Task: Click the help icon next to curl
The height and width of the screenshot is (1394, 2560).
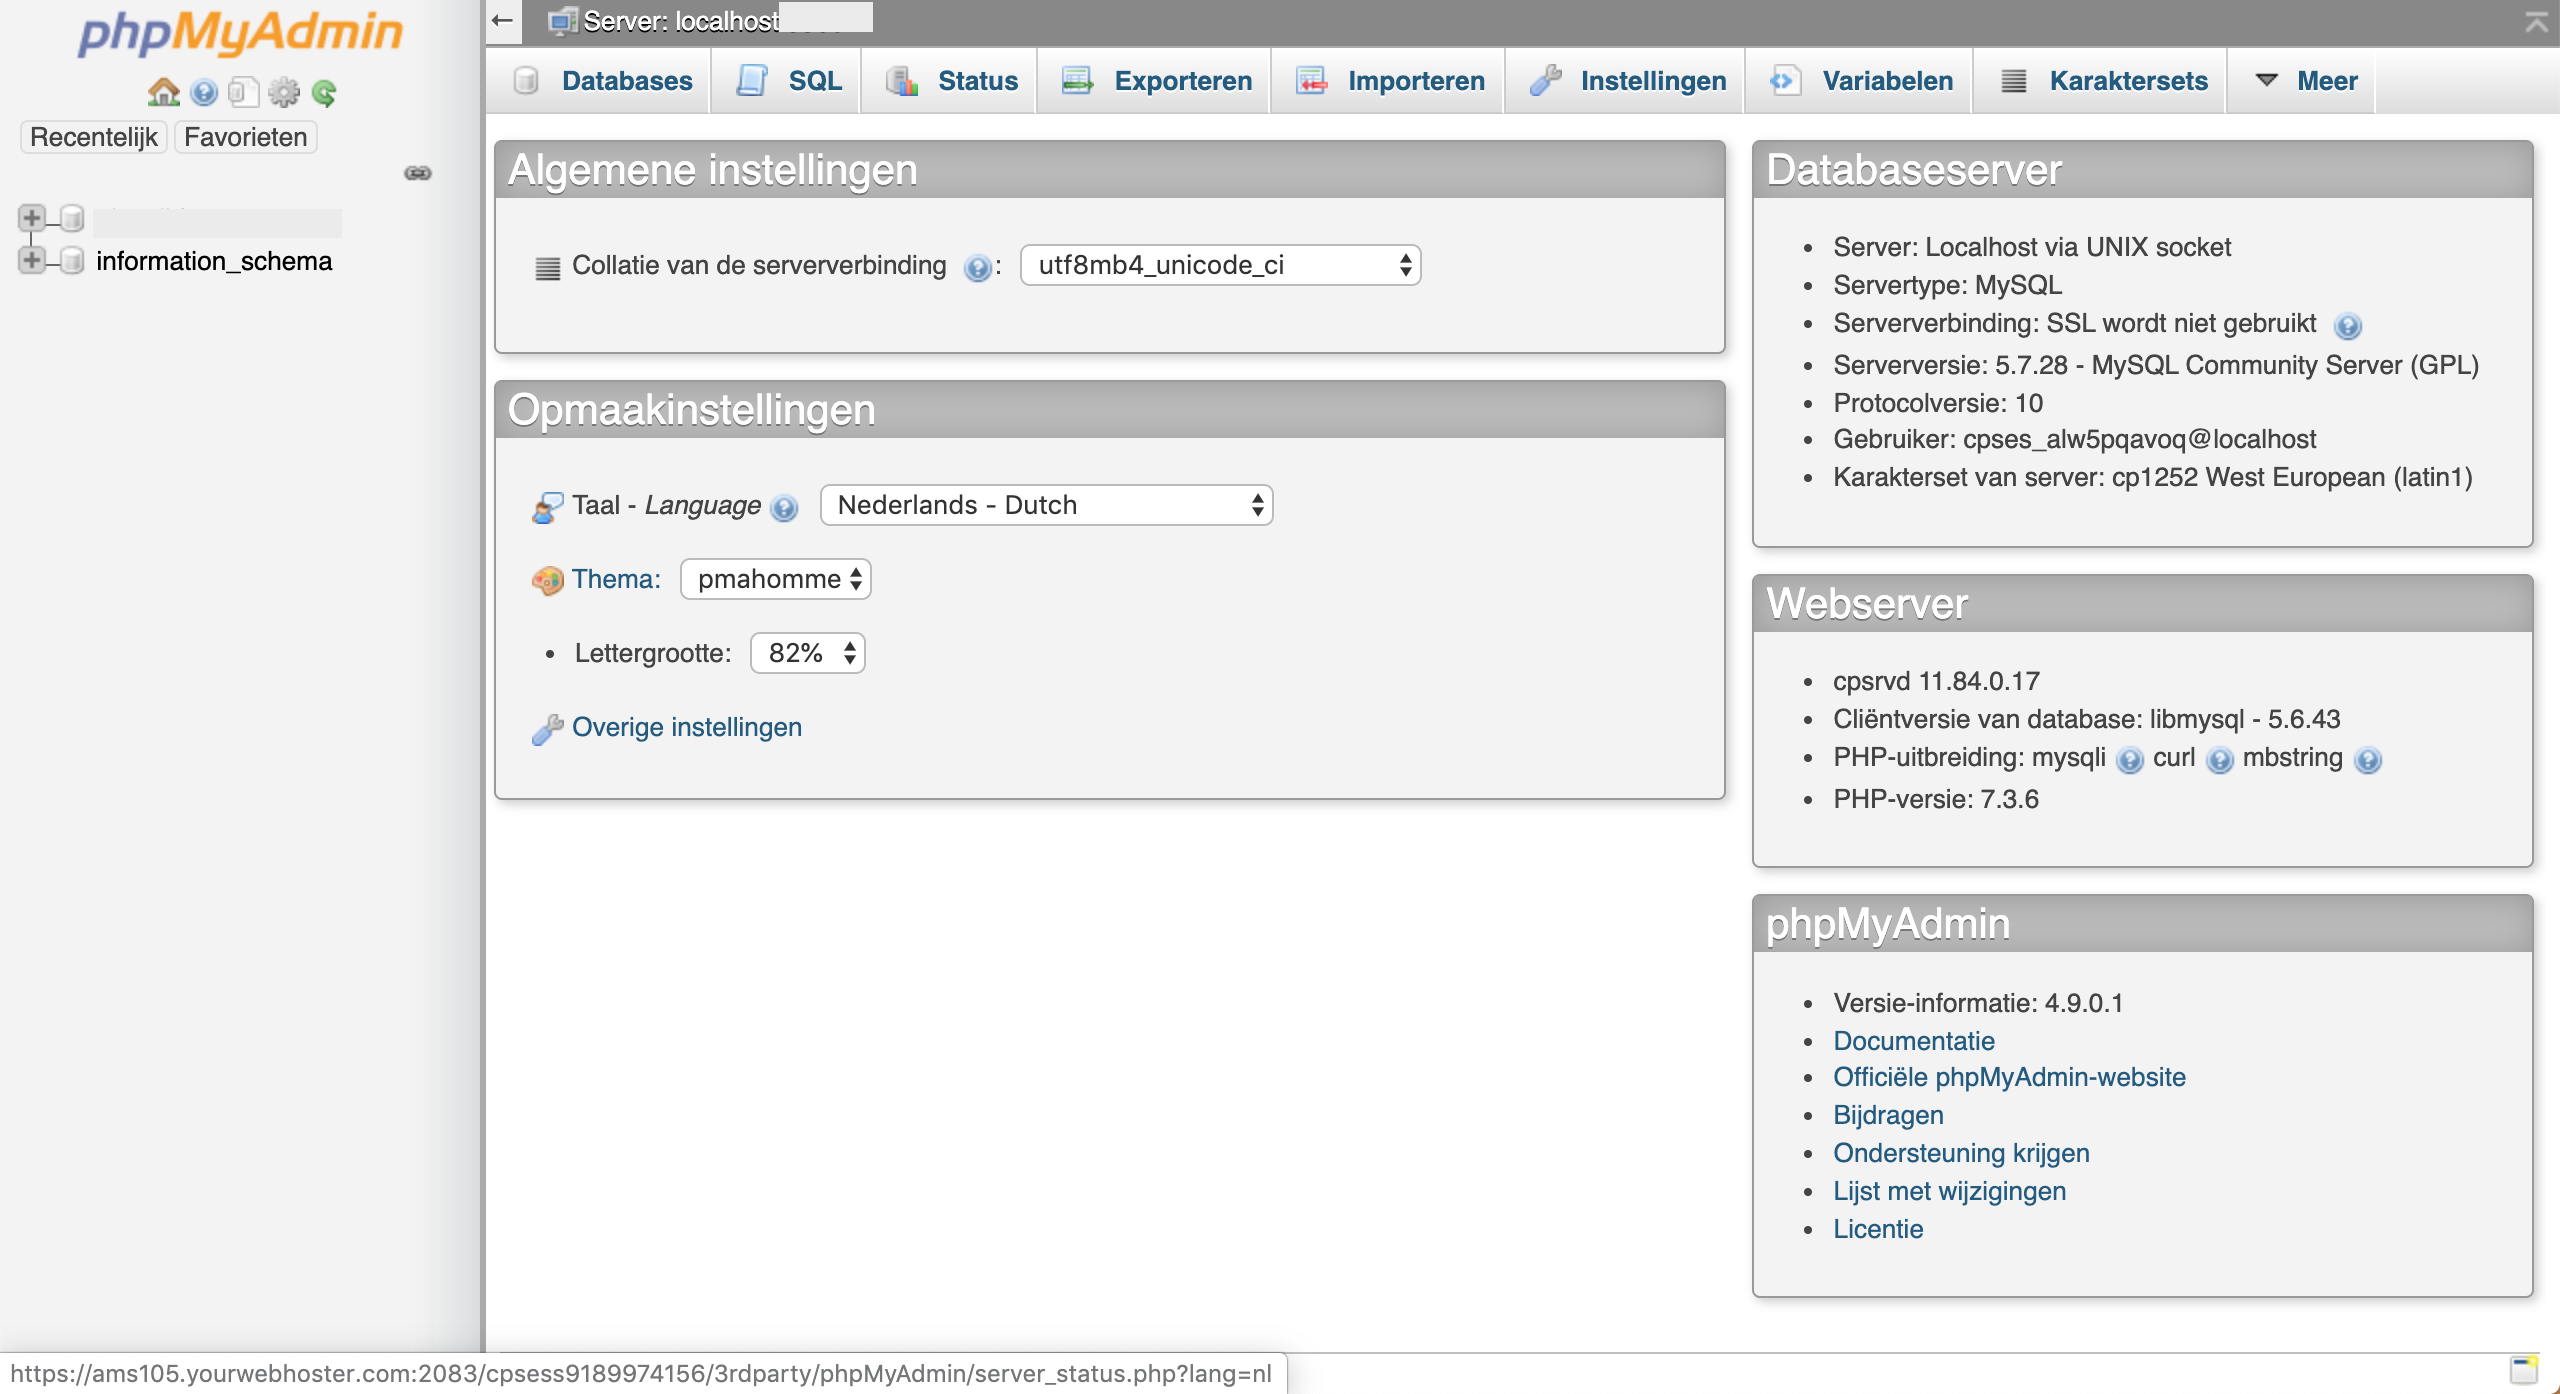Action: click(x=2220, y=760)
